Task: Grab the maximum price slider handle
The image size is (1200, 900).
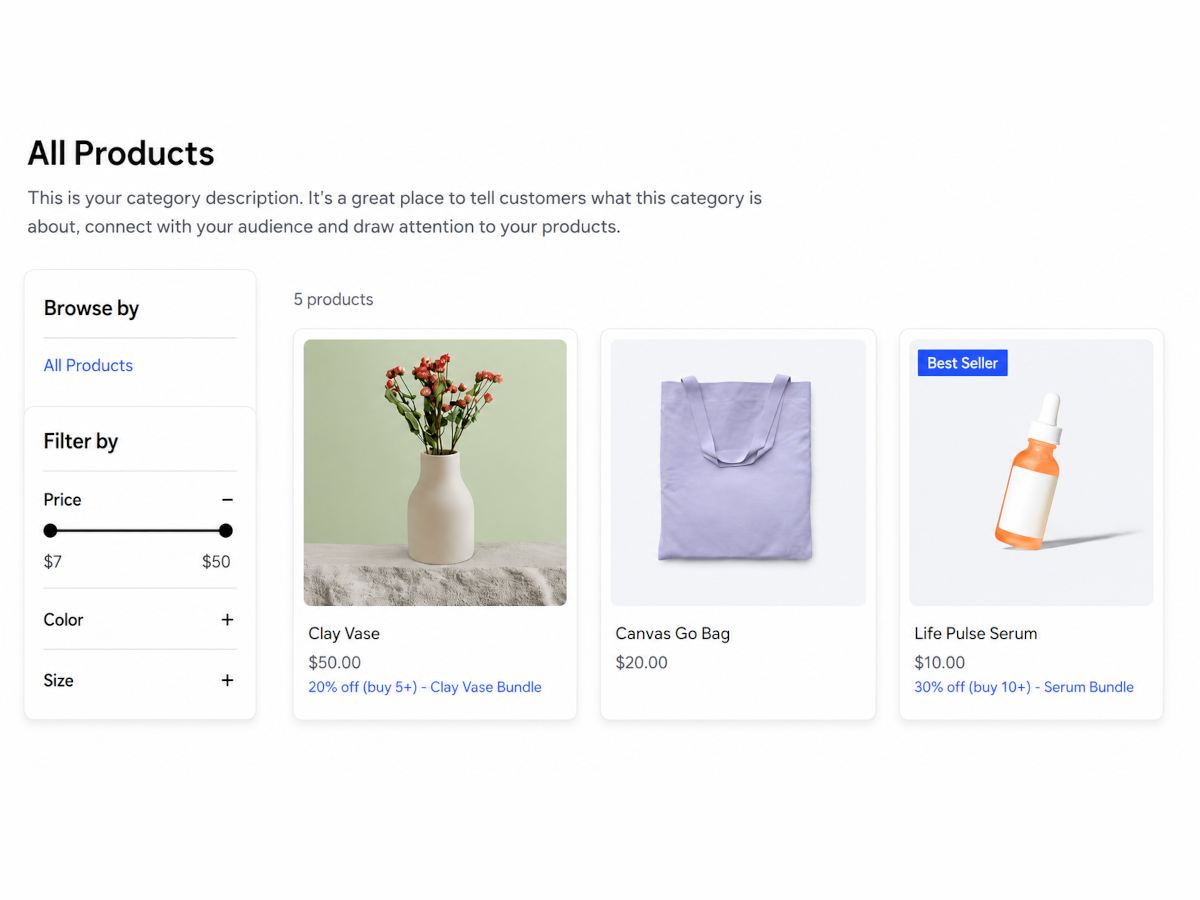Action: [x=226, y=531]
